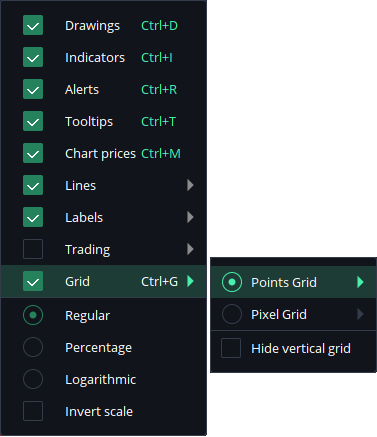The width and height of the screenshot is (377, 437).
Task: Click the Ctrl+T shortcut text
Action: tap(158, 122)
